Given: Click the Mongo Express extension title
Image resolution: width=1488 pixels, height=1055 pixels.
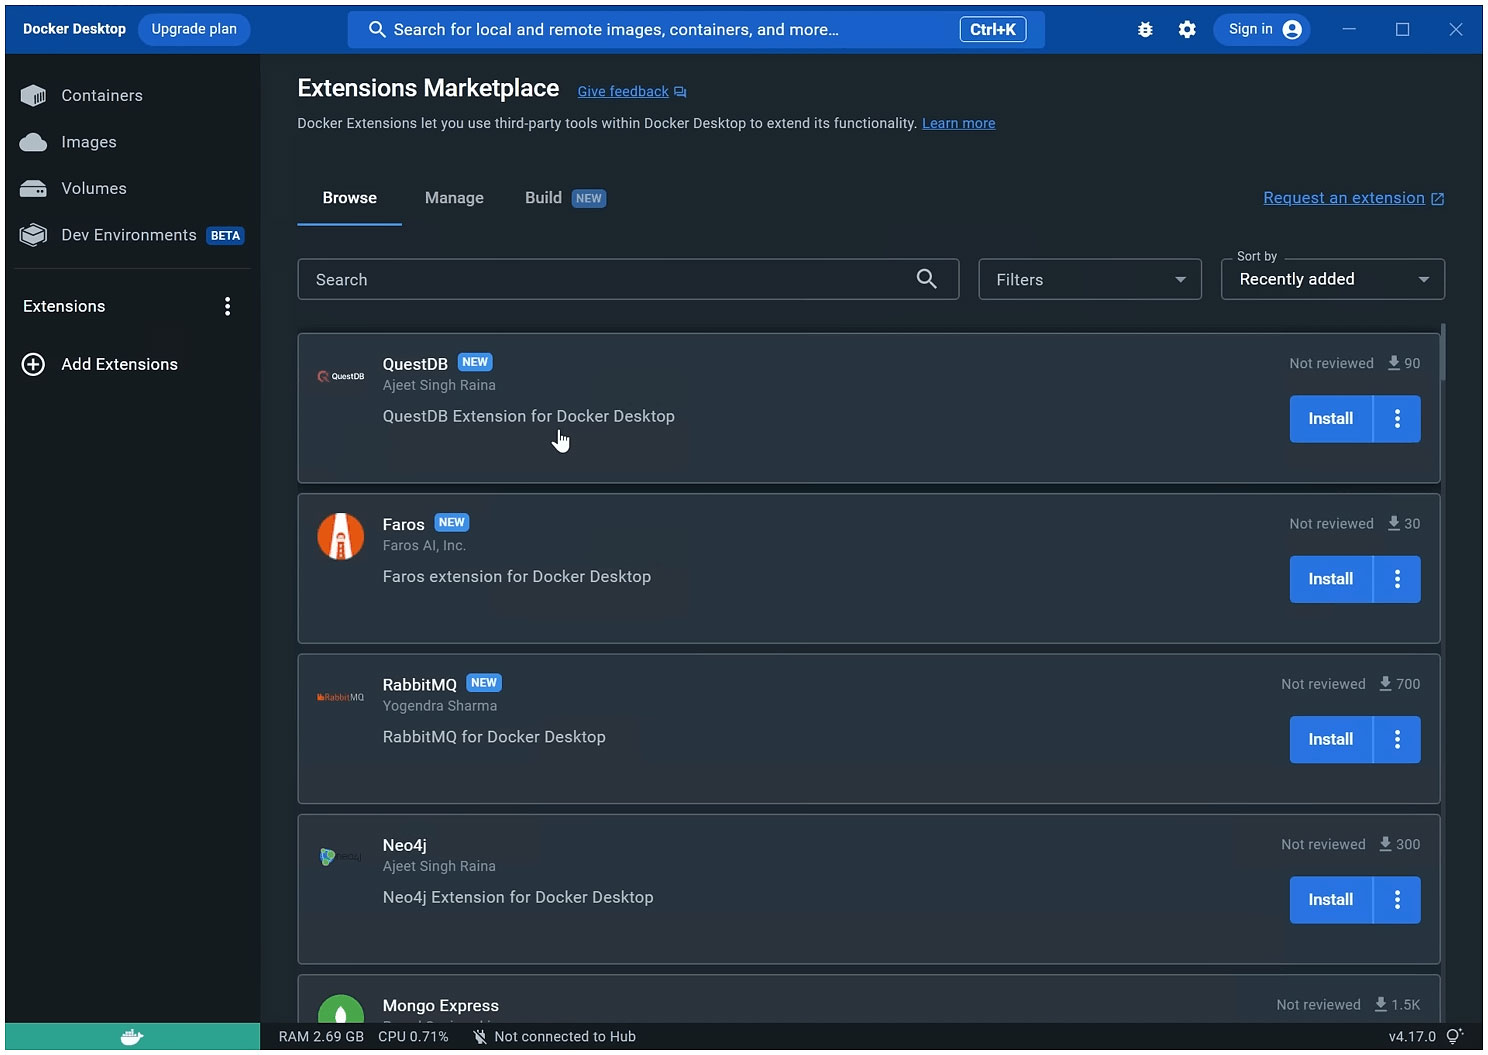Looking at the screenshot, I should [x=441, y=1006].
